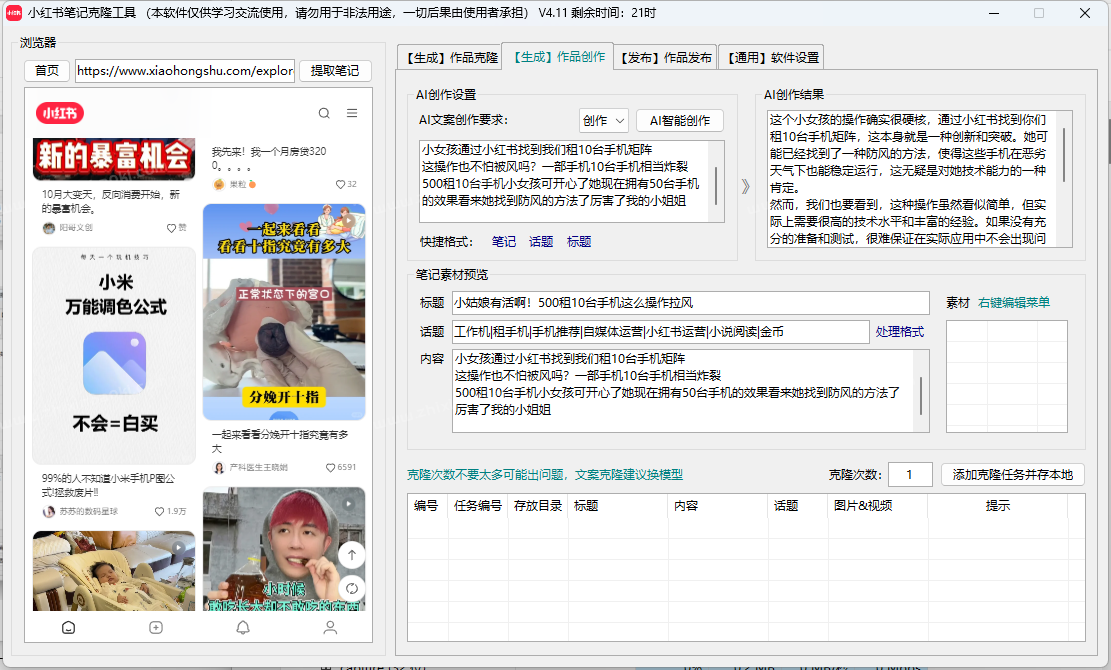The image size is (1111, 670).
Task: Click the AI智能创作 button
Action: pos(681,120)
